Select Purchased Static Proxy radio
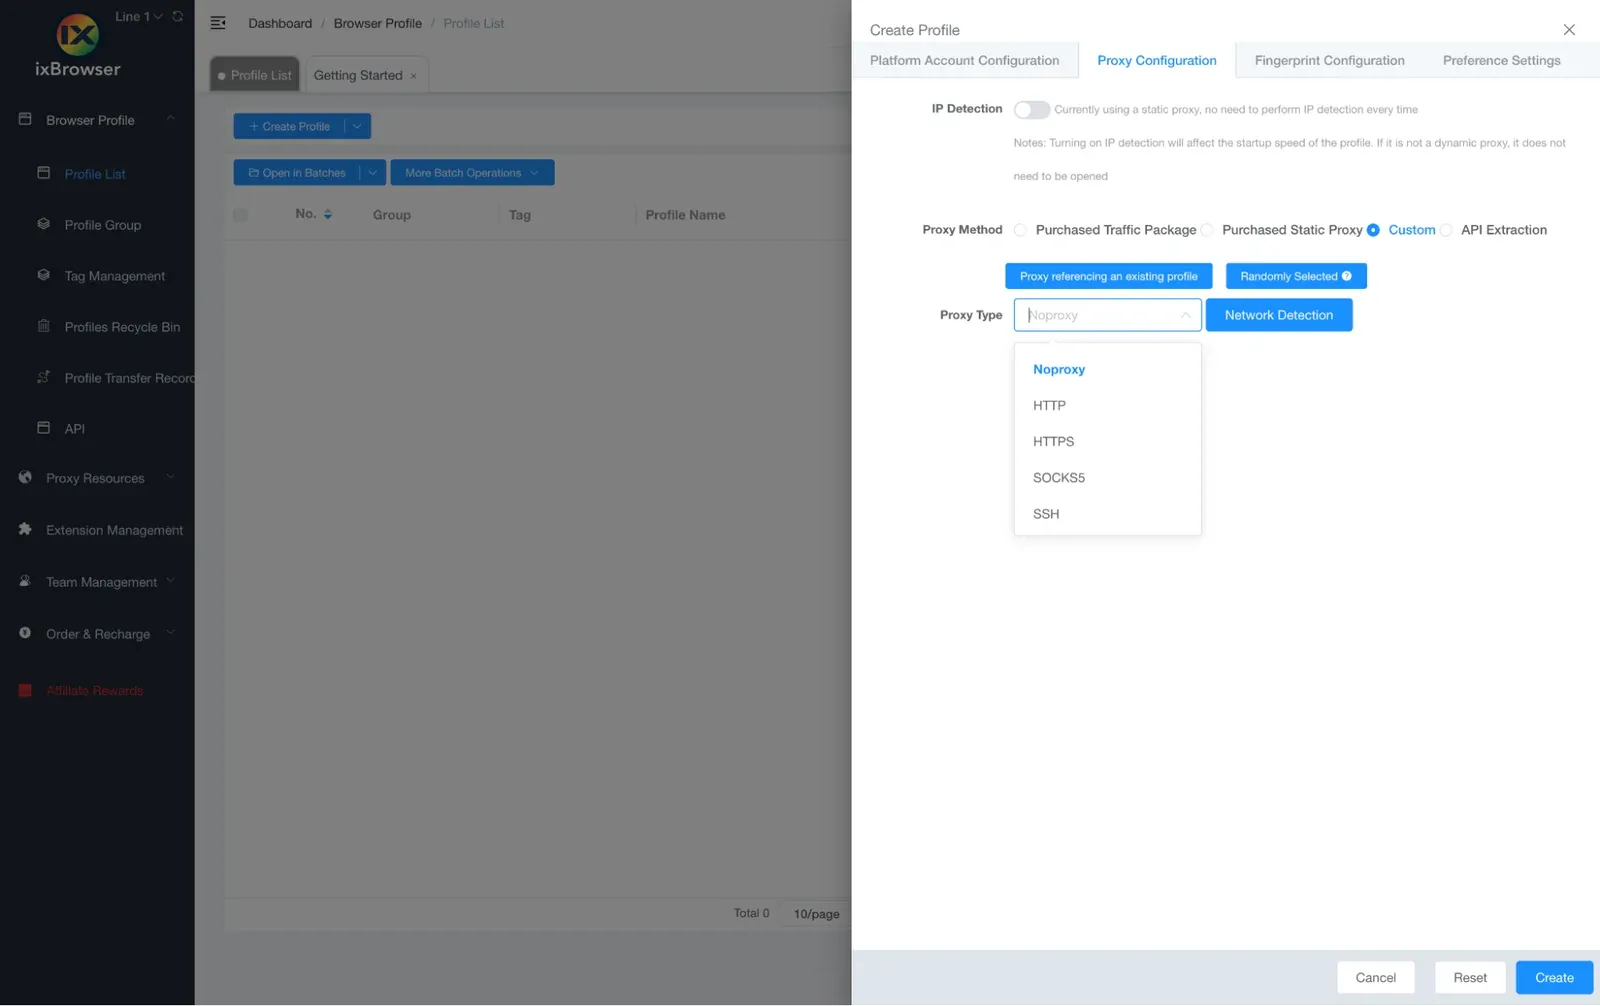This screenshot has height=1006, width=1600. click(1207, 230)
